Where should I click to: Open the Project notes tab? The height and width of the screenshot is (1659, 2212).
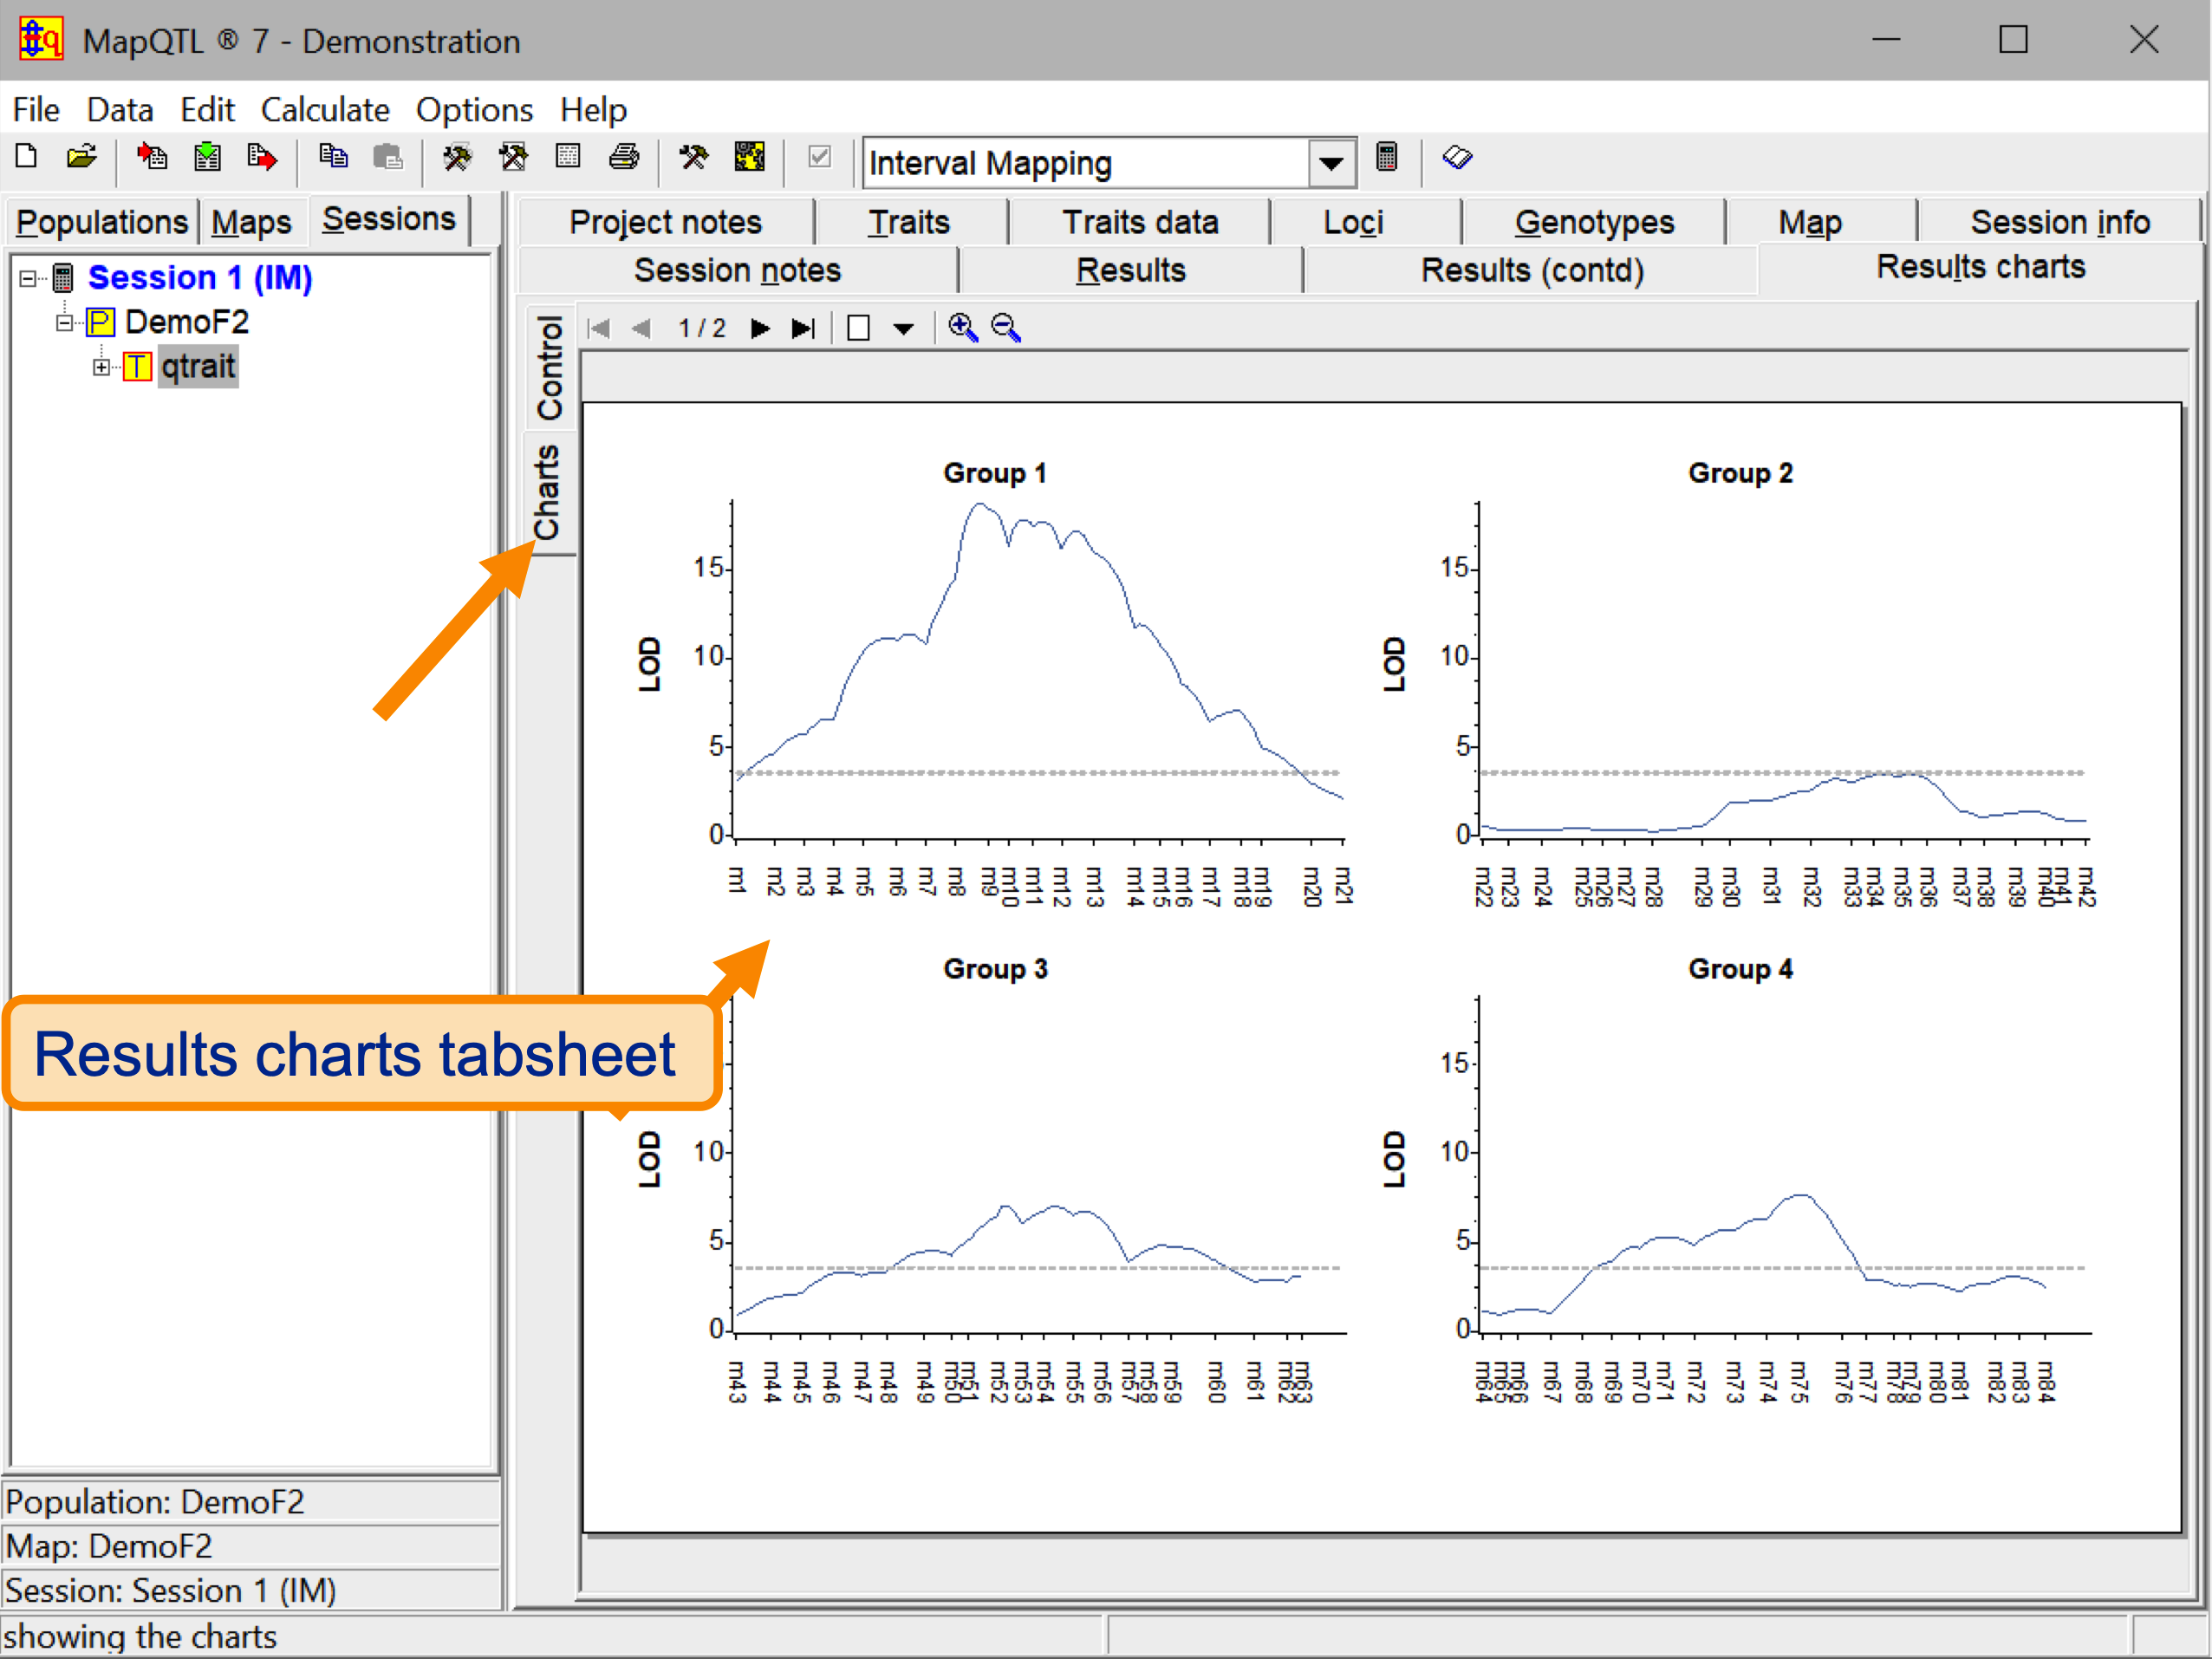click(x=665, y=222)
